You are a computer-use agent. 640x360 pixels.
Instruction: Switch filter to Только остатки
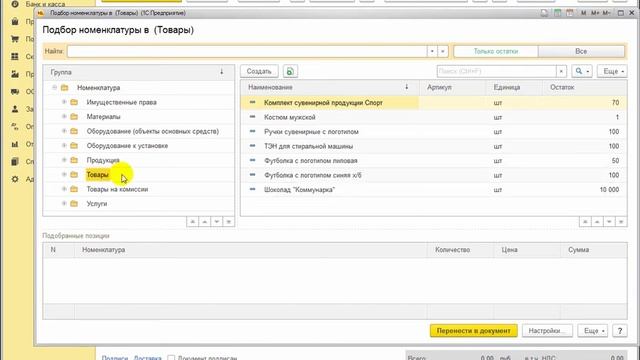(x=496, y=51)
